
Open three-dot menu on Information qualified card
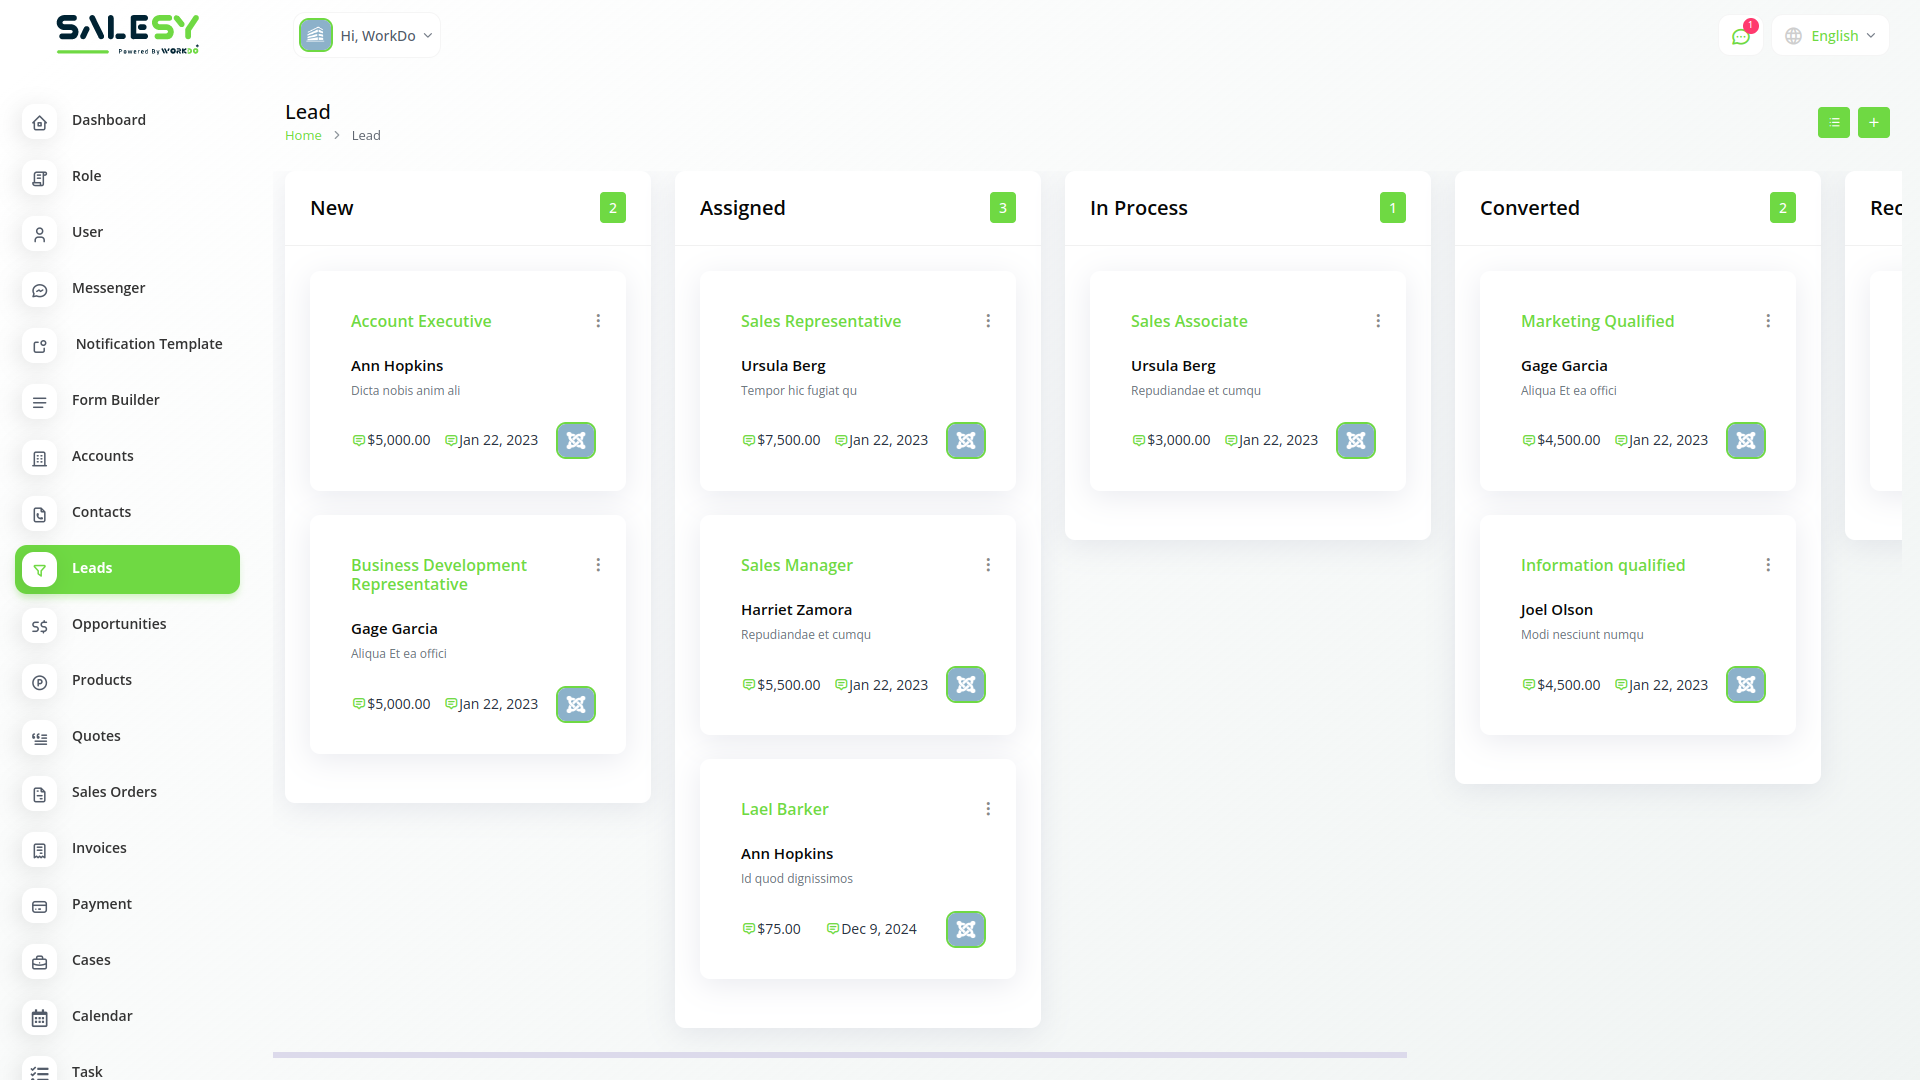[1768, 565]
